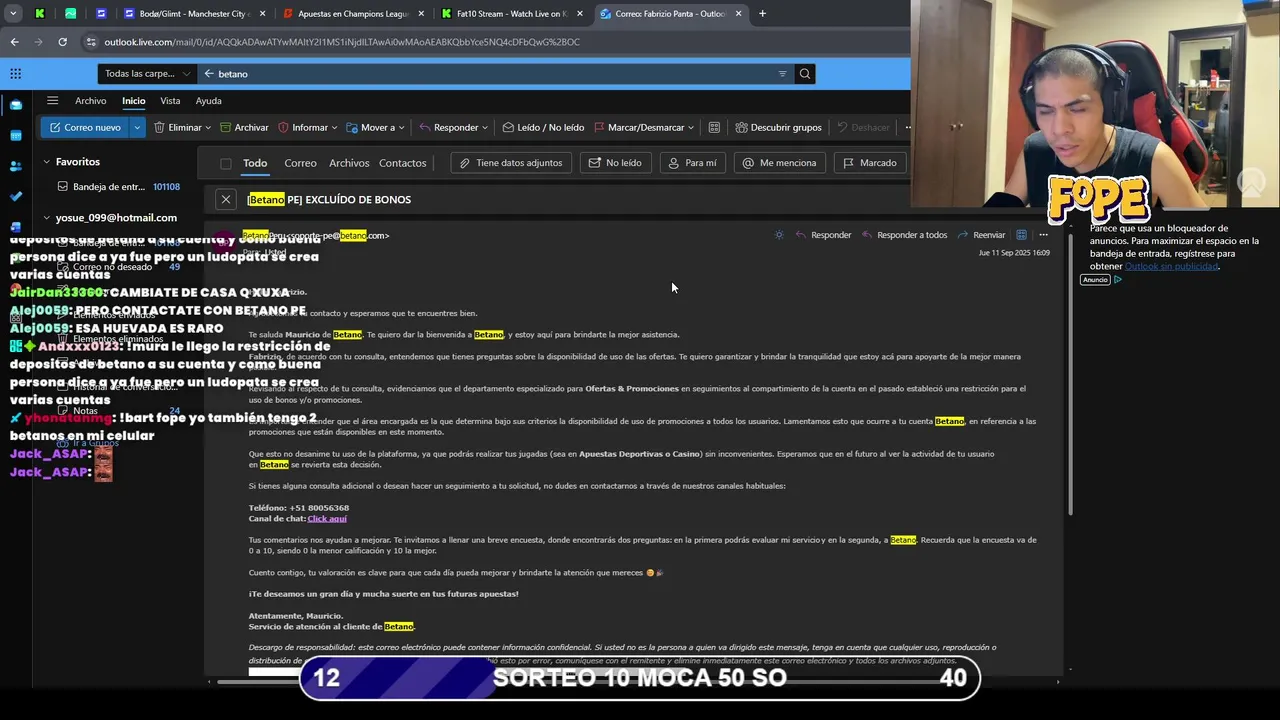Click Responder a todos in email

pyautogui.click(x=903, y=235)
